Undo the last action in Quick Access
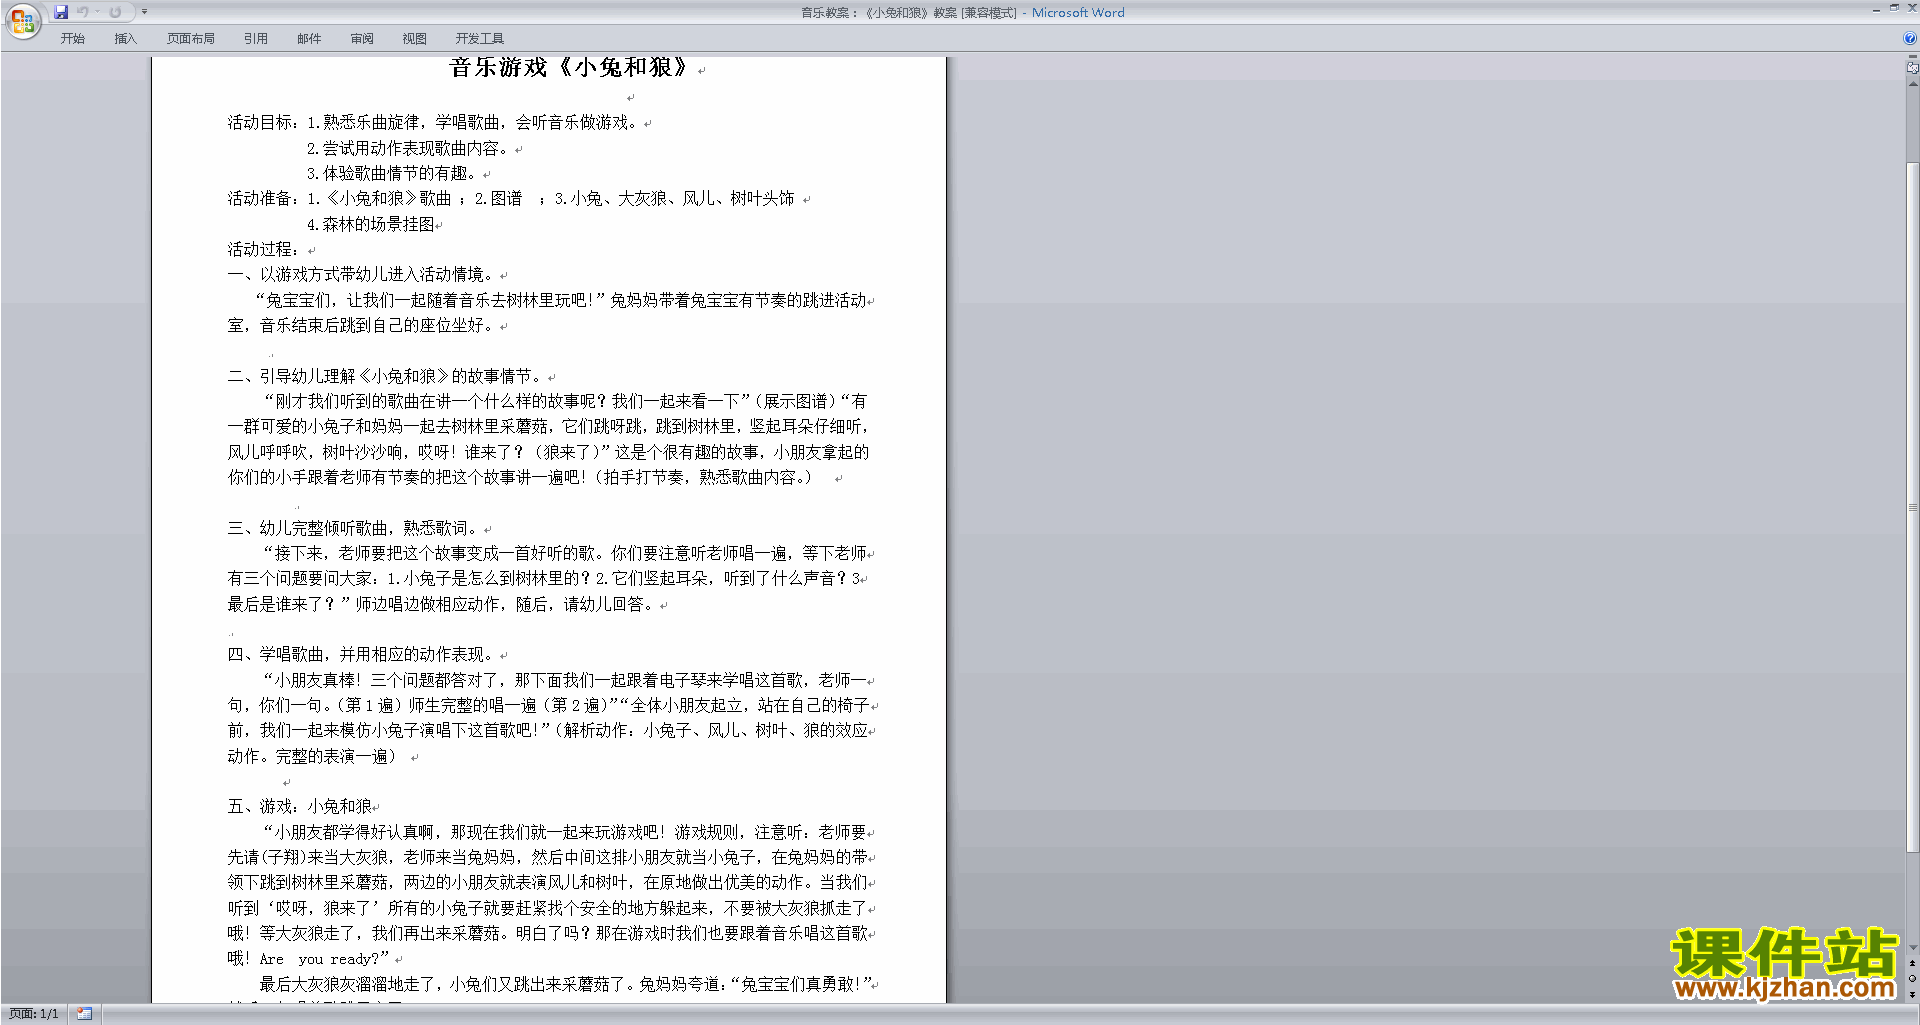The width and height of the screenshot is (1920, 1025). pos(83,12)
